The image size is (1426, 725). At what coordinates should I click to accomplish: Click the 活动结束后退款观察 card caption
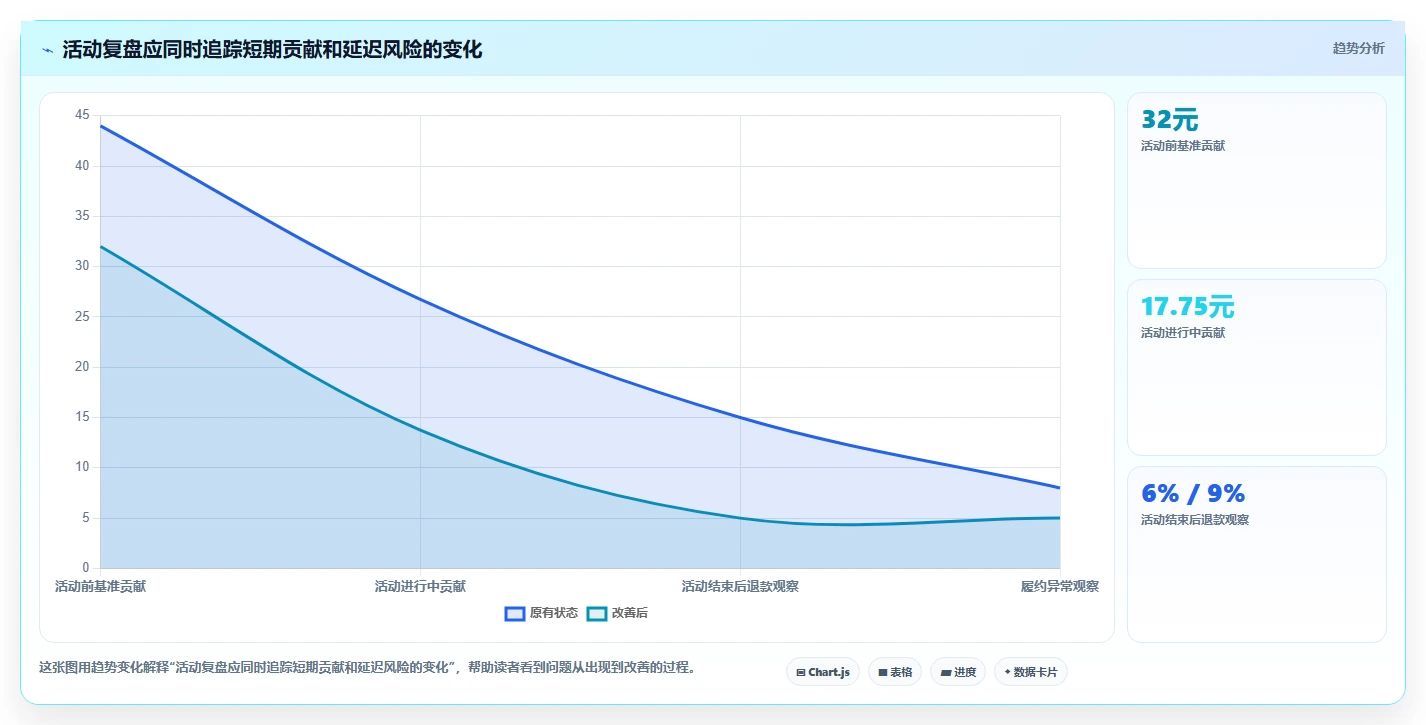coord(1195,520)
